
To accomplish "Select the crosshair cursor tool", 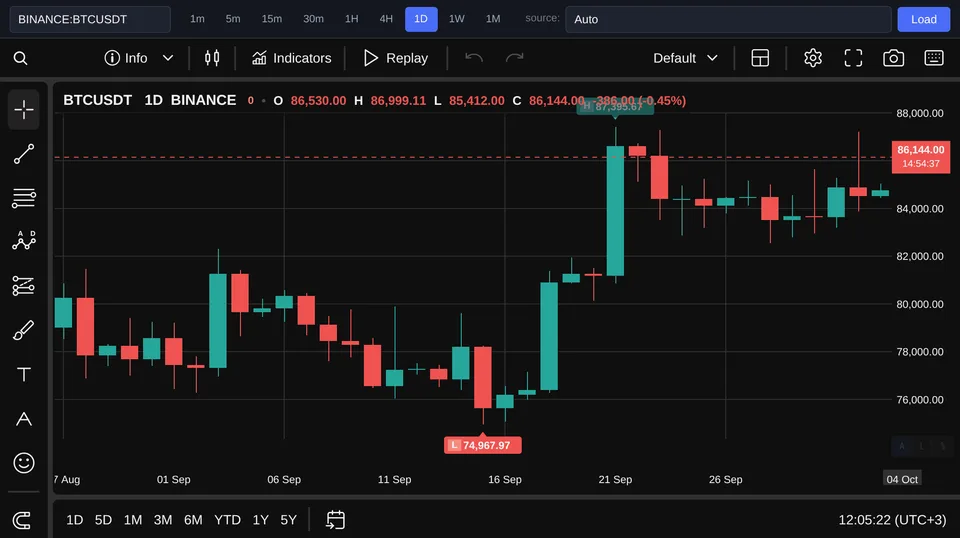I will [24, 110].
